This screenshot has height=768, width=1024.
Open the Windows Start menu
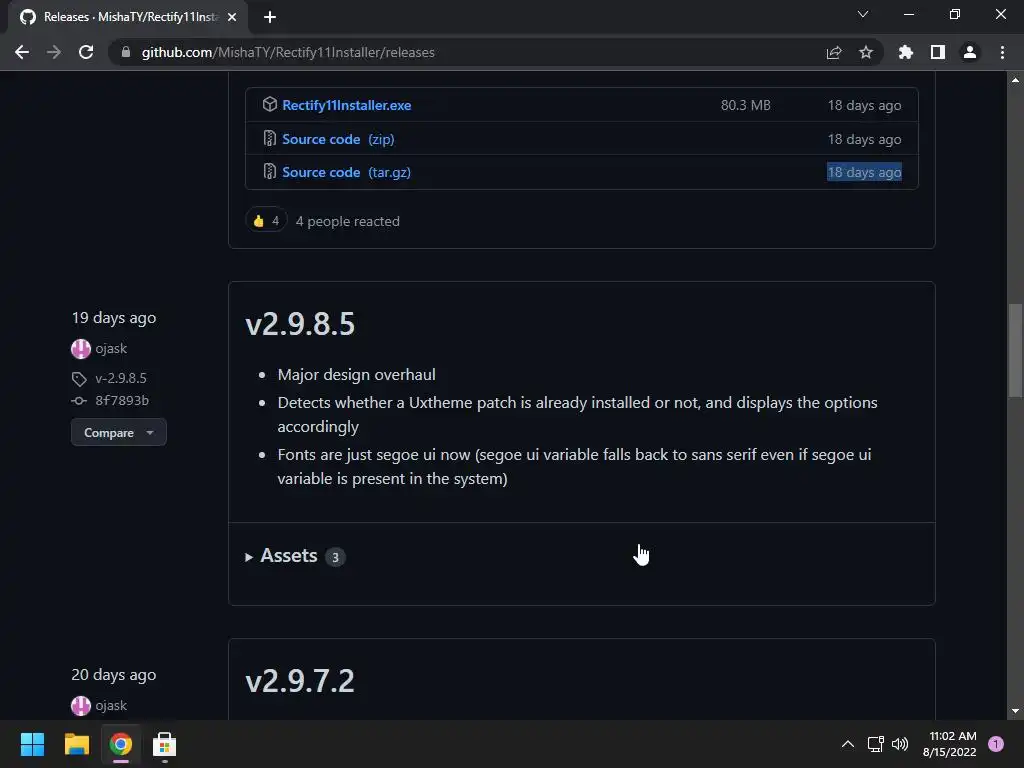pyautogui.click(x=32, y=744)
